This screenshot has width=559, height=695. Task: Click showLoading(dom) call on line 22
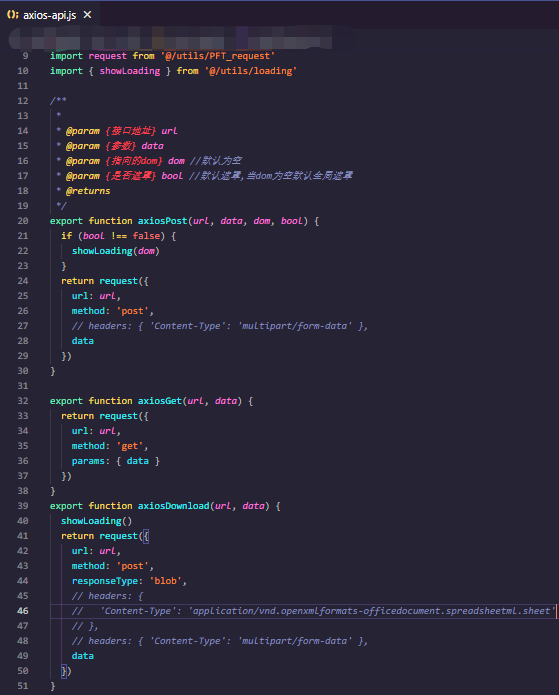point(116,251)
